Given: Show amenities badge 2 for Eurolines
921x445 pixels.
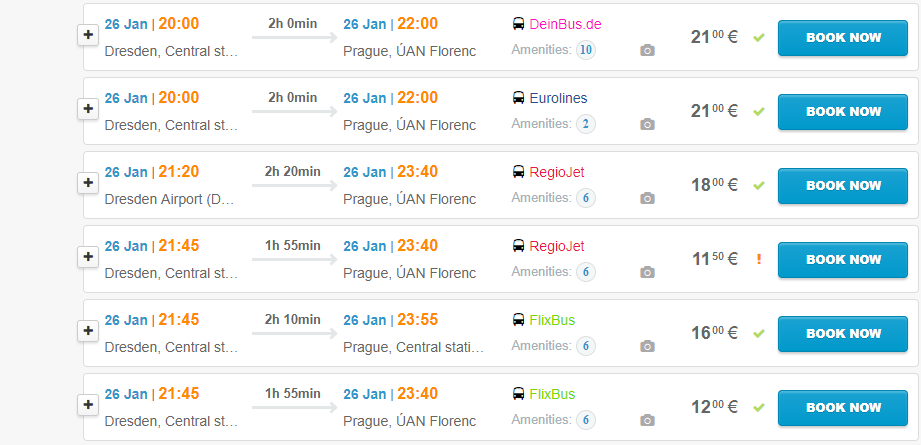Looking at the screenshot, I should pos(586,124).
